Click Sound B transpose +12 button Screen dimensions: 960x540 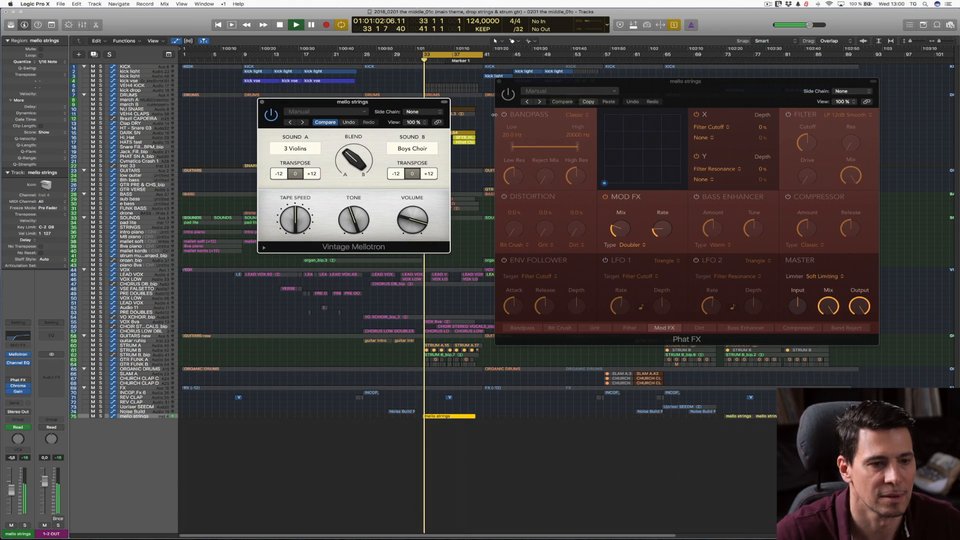coord(429,174)
